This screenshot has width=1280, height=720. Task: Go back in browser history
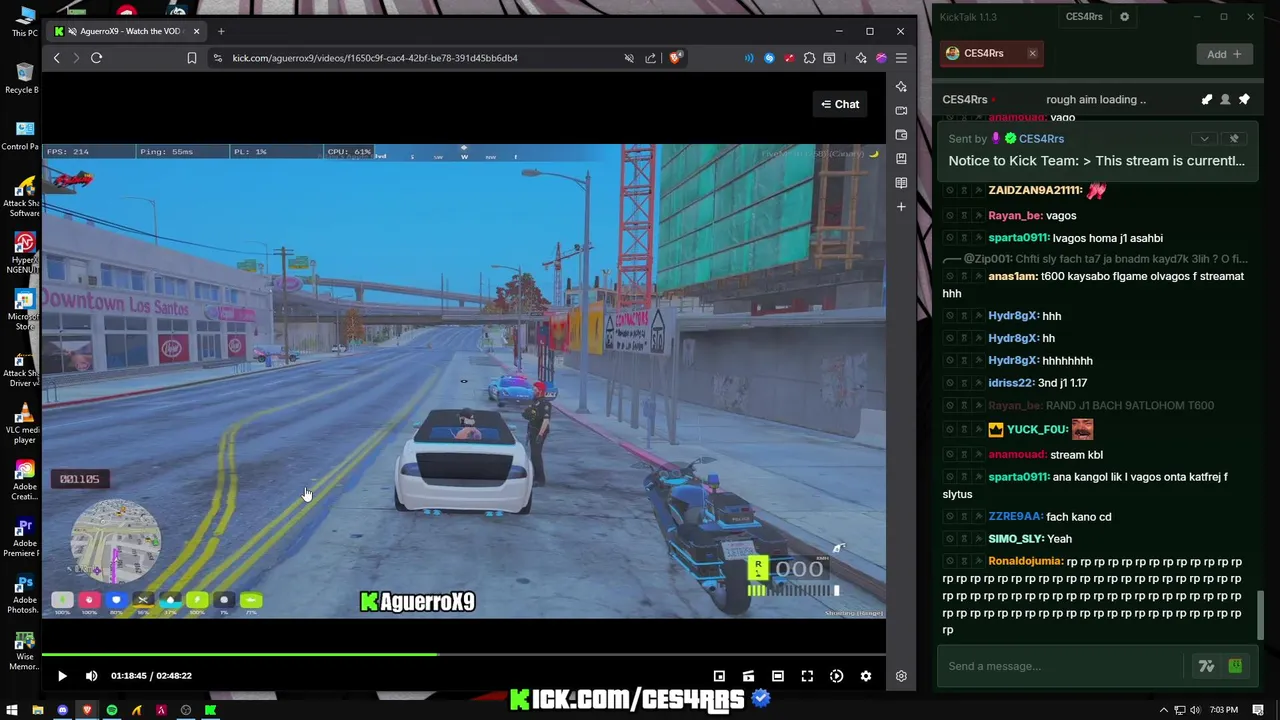tap(57, 58)
